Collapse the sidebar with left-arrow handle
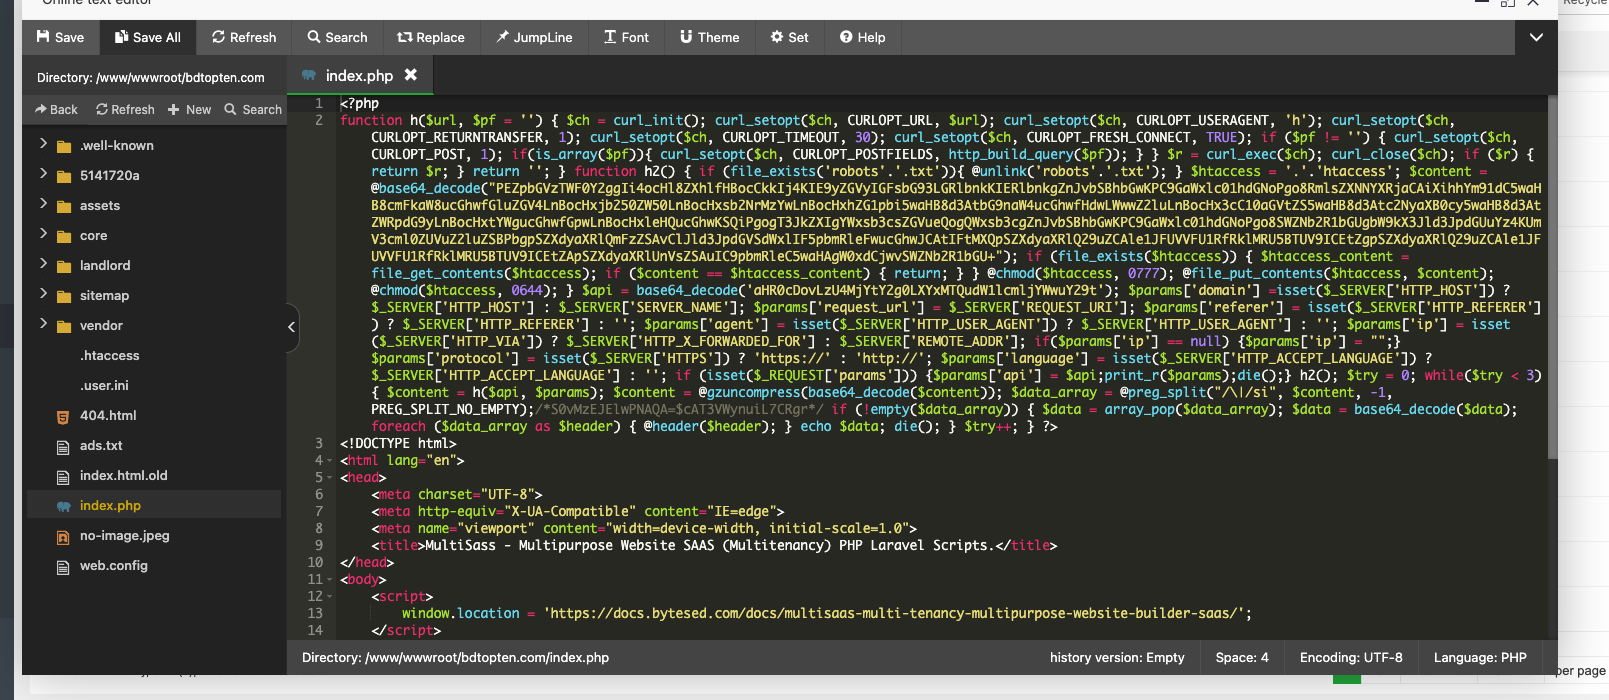 click(x=291, y=327)
